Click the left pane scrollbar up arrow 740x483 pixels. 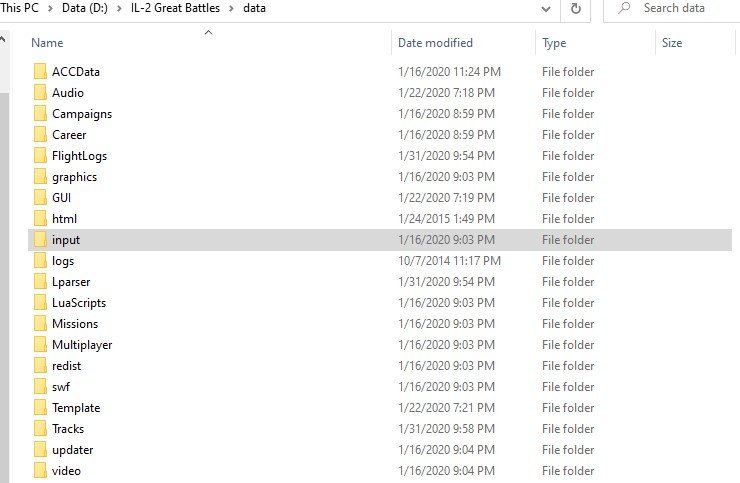[x=3, y=40]
